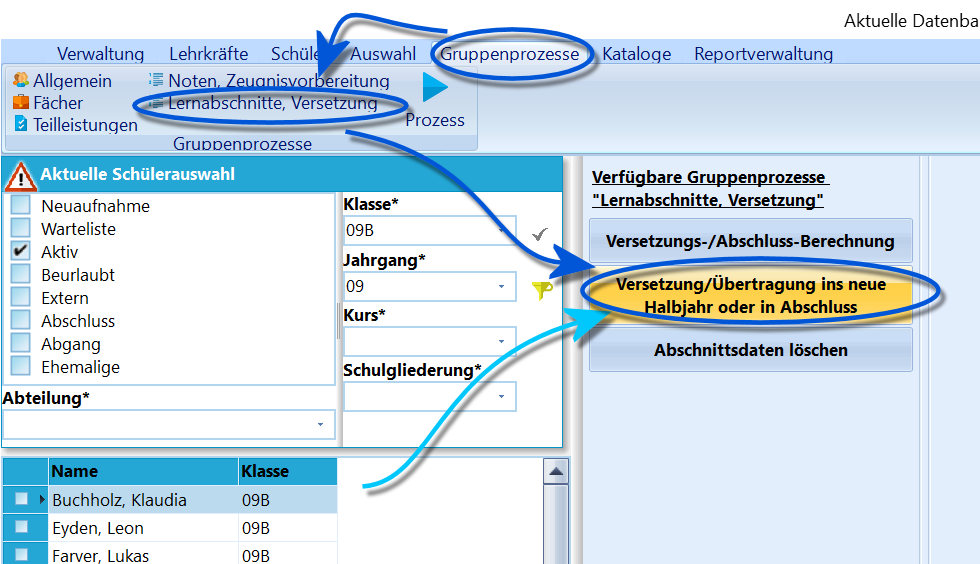The image size is (980, 564).
Task: Enable the Warteliste checkbox
Action: click(21, 227)
